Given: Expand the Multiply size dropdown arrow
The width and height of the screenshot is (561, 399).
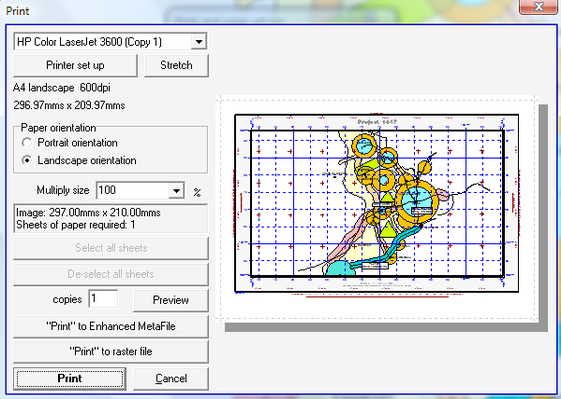Looking at the screenshot, I should [x=176, y=190].
